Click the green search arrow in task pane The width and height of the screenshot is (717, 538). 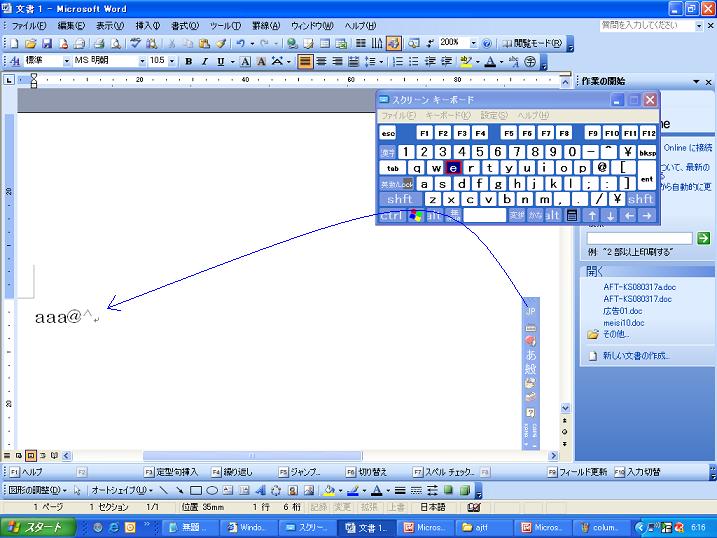pos(703,238)
